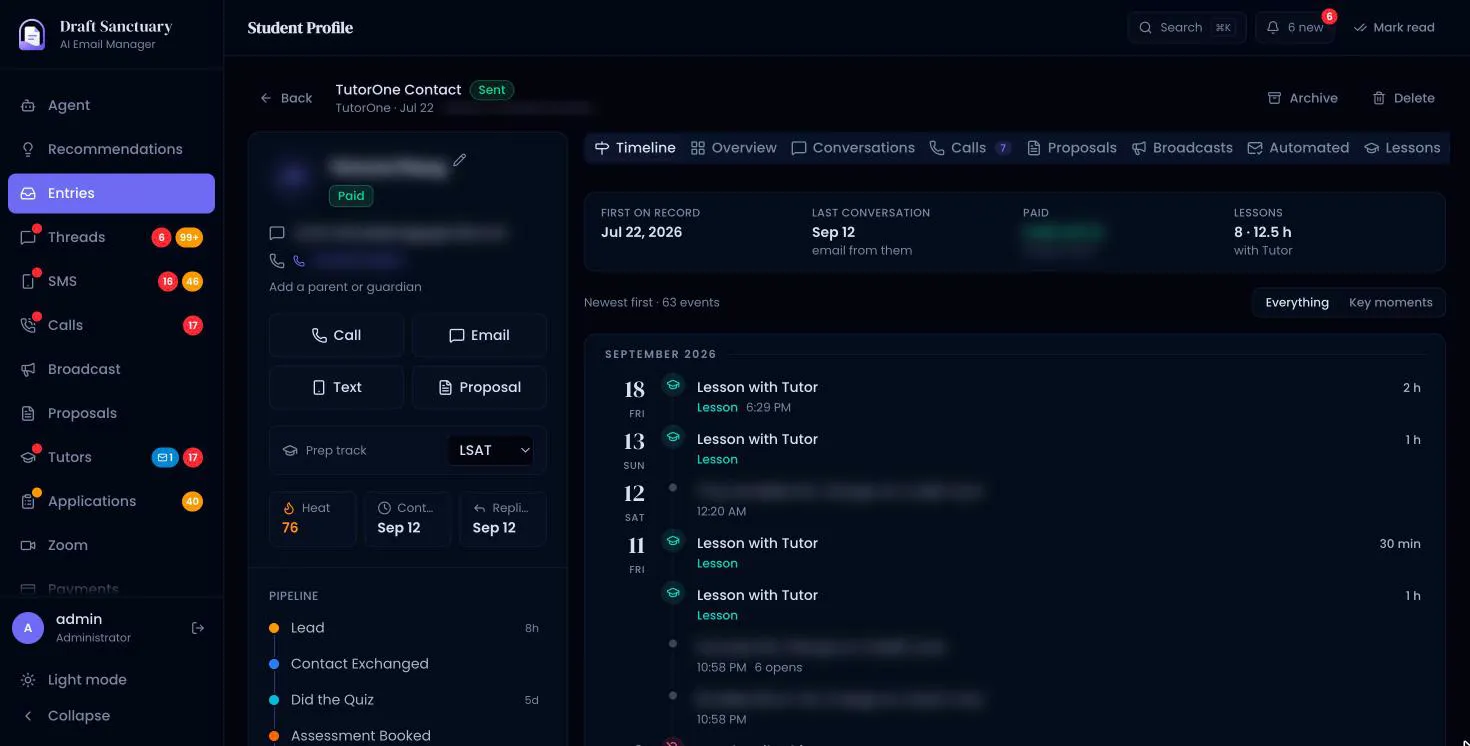Switch to Light mode
This screenshot has width=1470, height=746.
coord(111,679)
